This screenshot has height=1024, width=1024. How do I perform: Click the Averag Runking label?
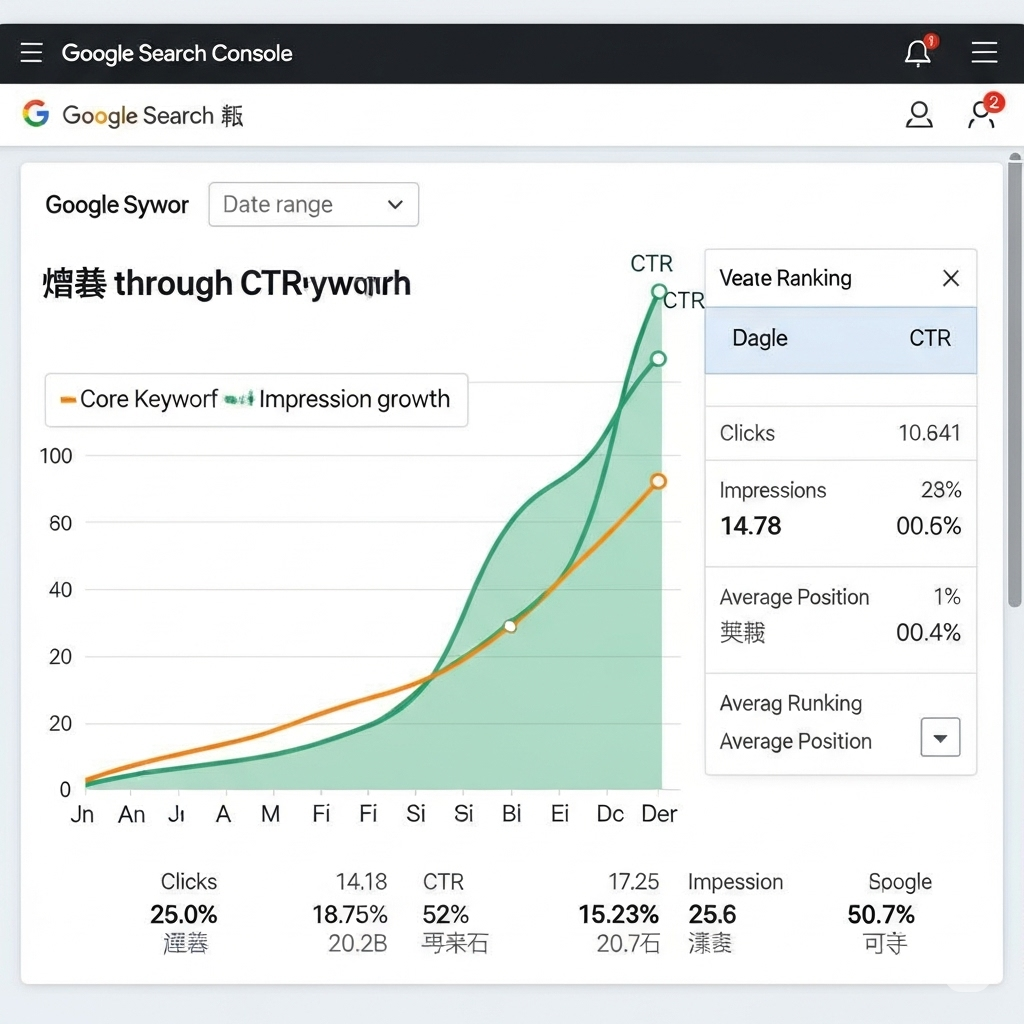point(791,703)
